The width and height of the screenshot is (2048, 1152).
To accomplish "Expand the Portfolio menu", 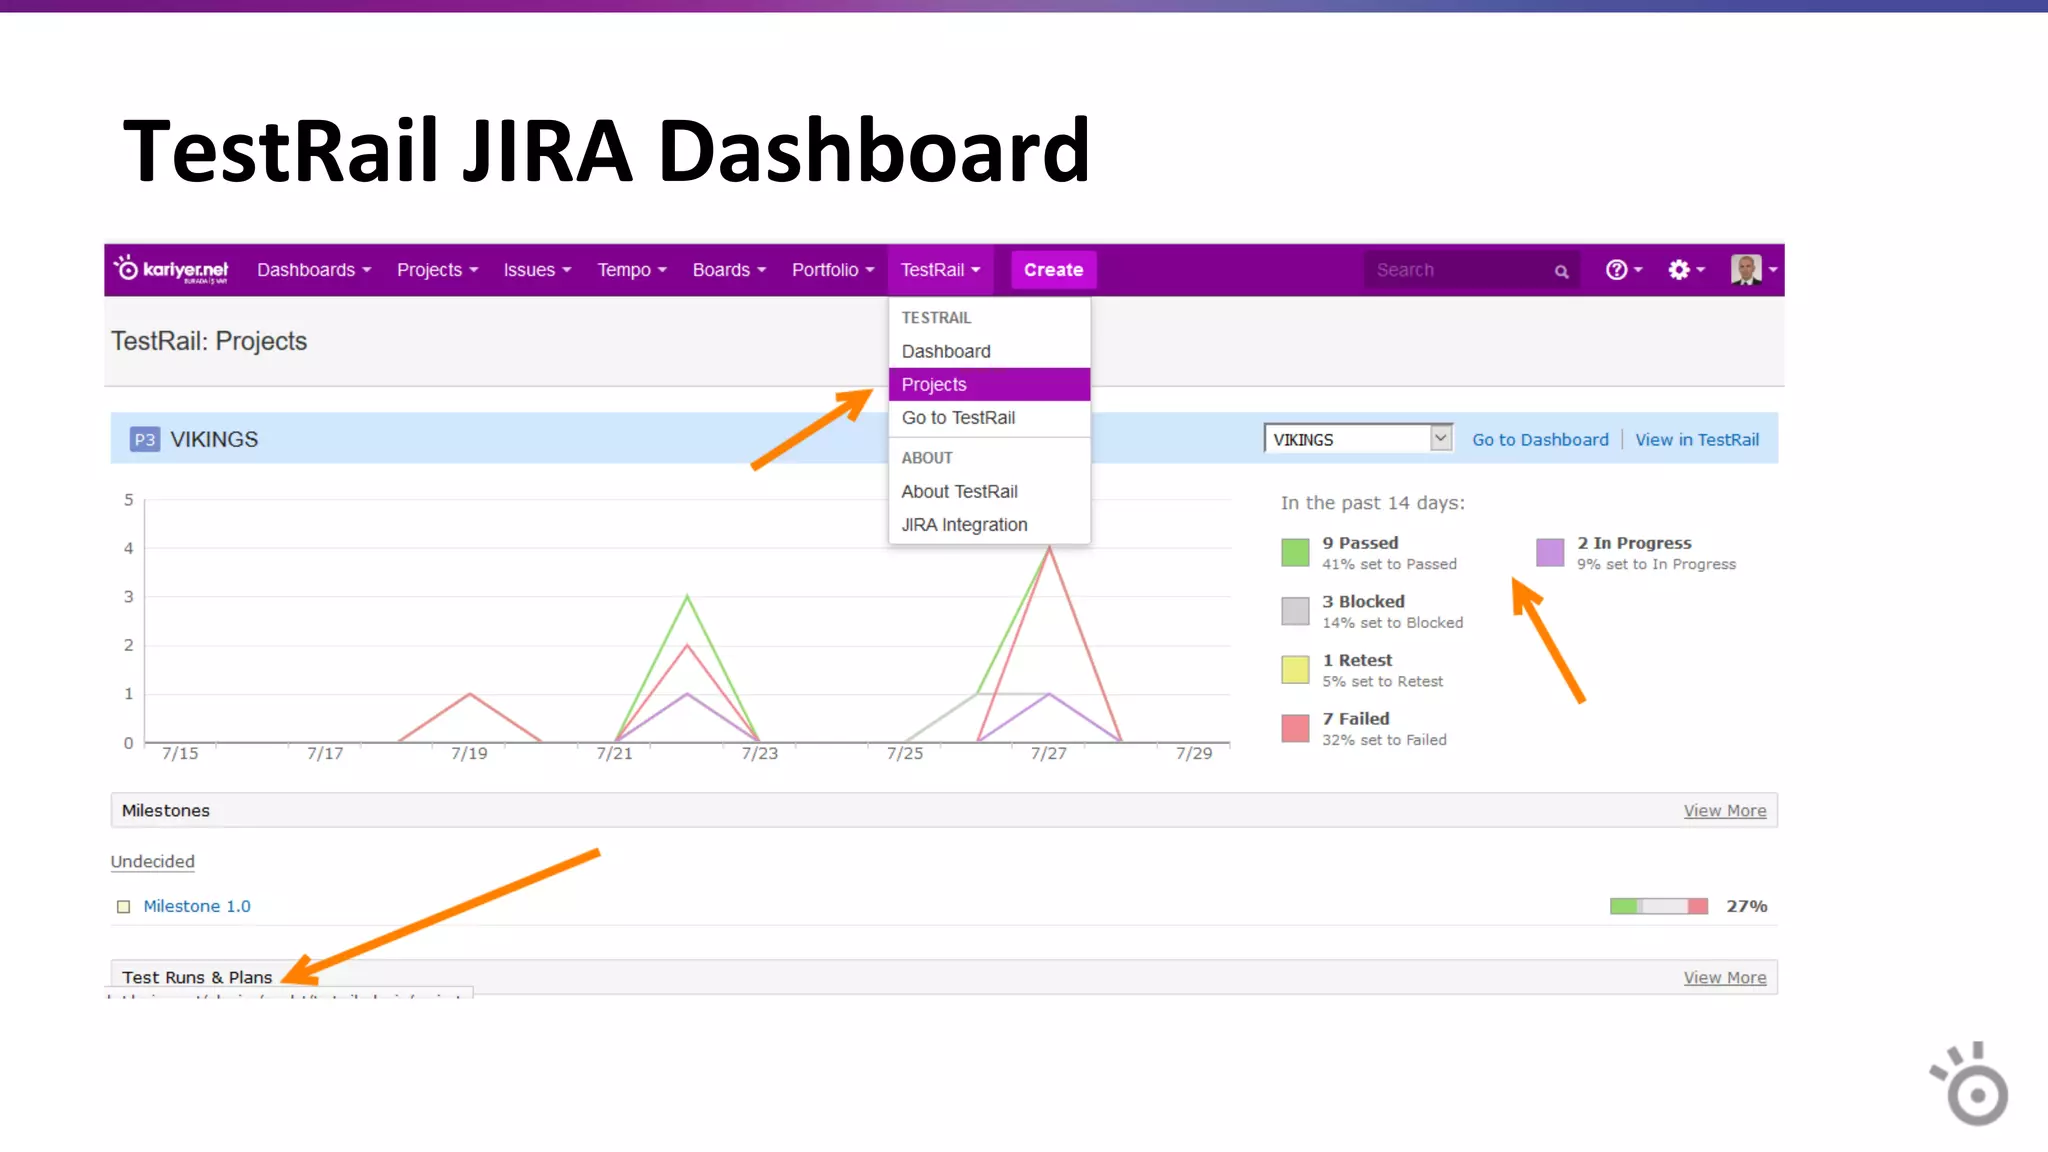I will 833,270.
